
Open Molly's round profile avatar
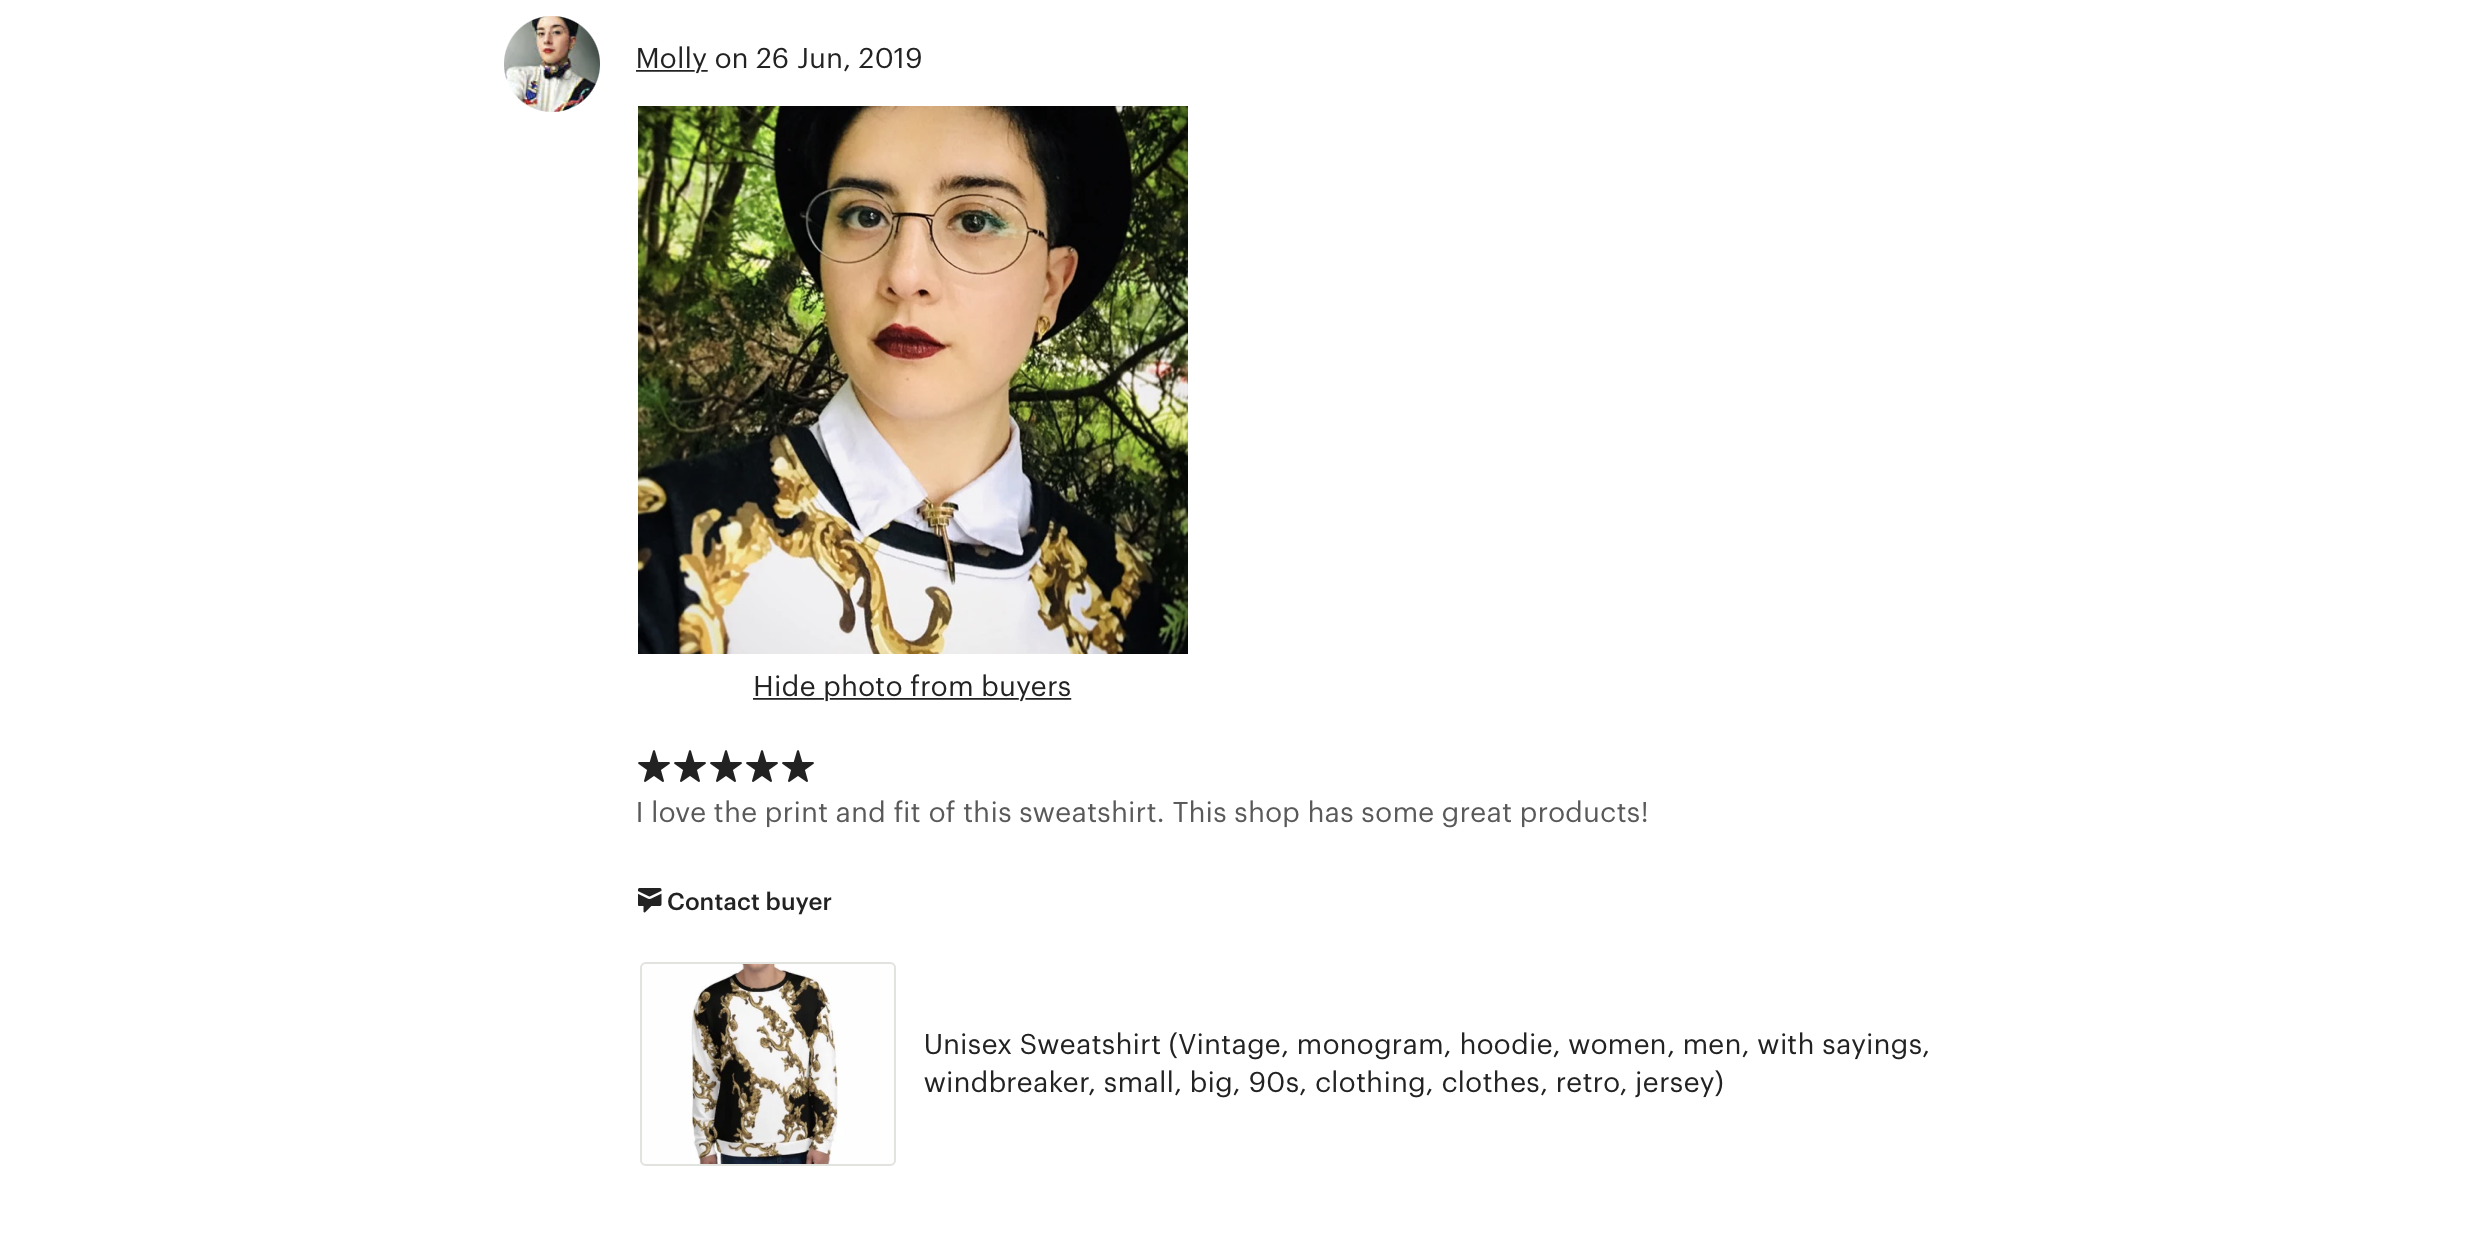pyautogui.click(x=552, y=64)
